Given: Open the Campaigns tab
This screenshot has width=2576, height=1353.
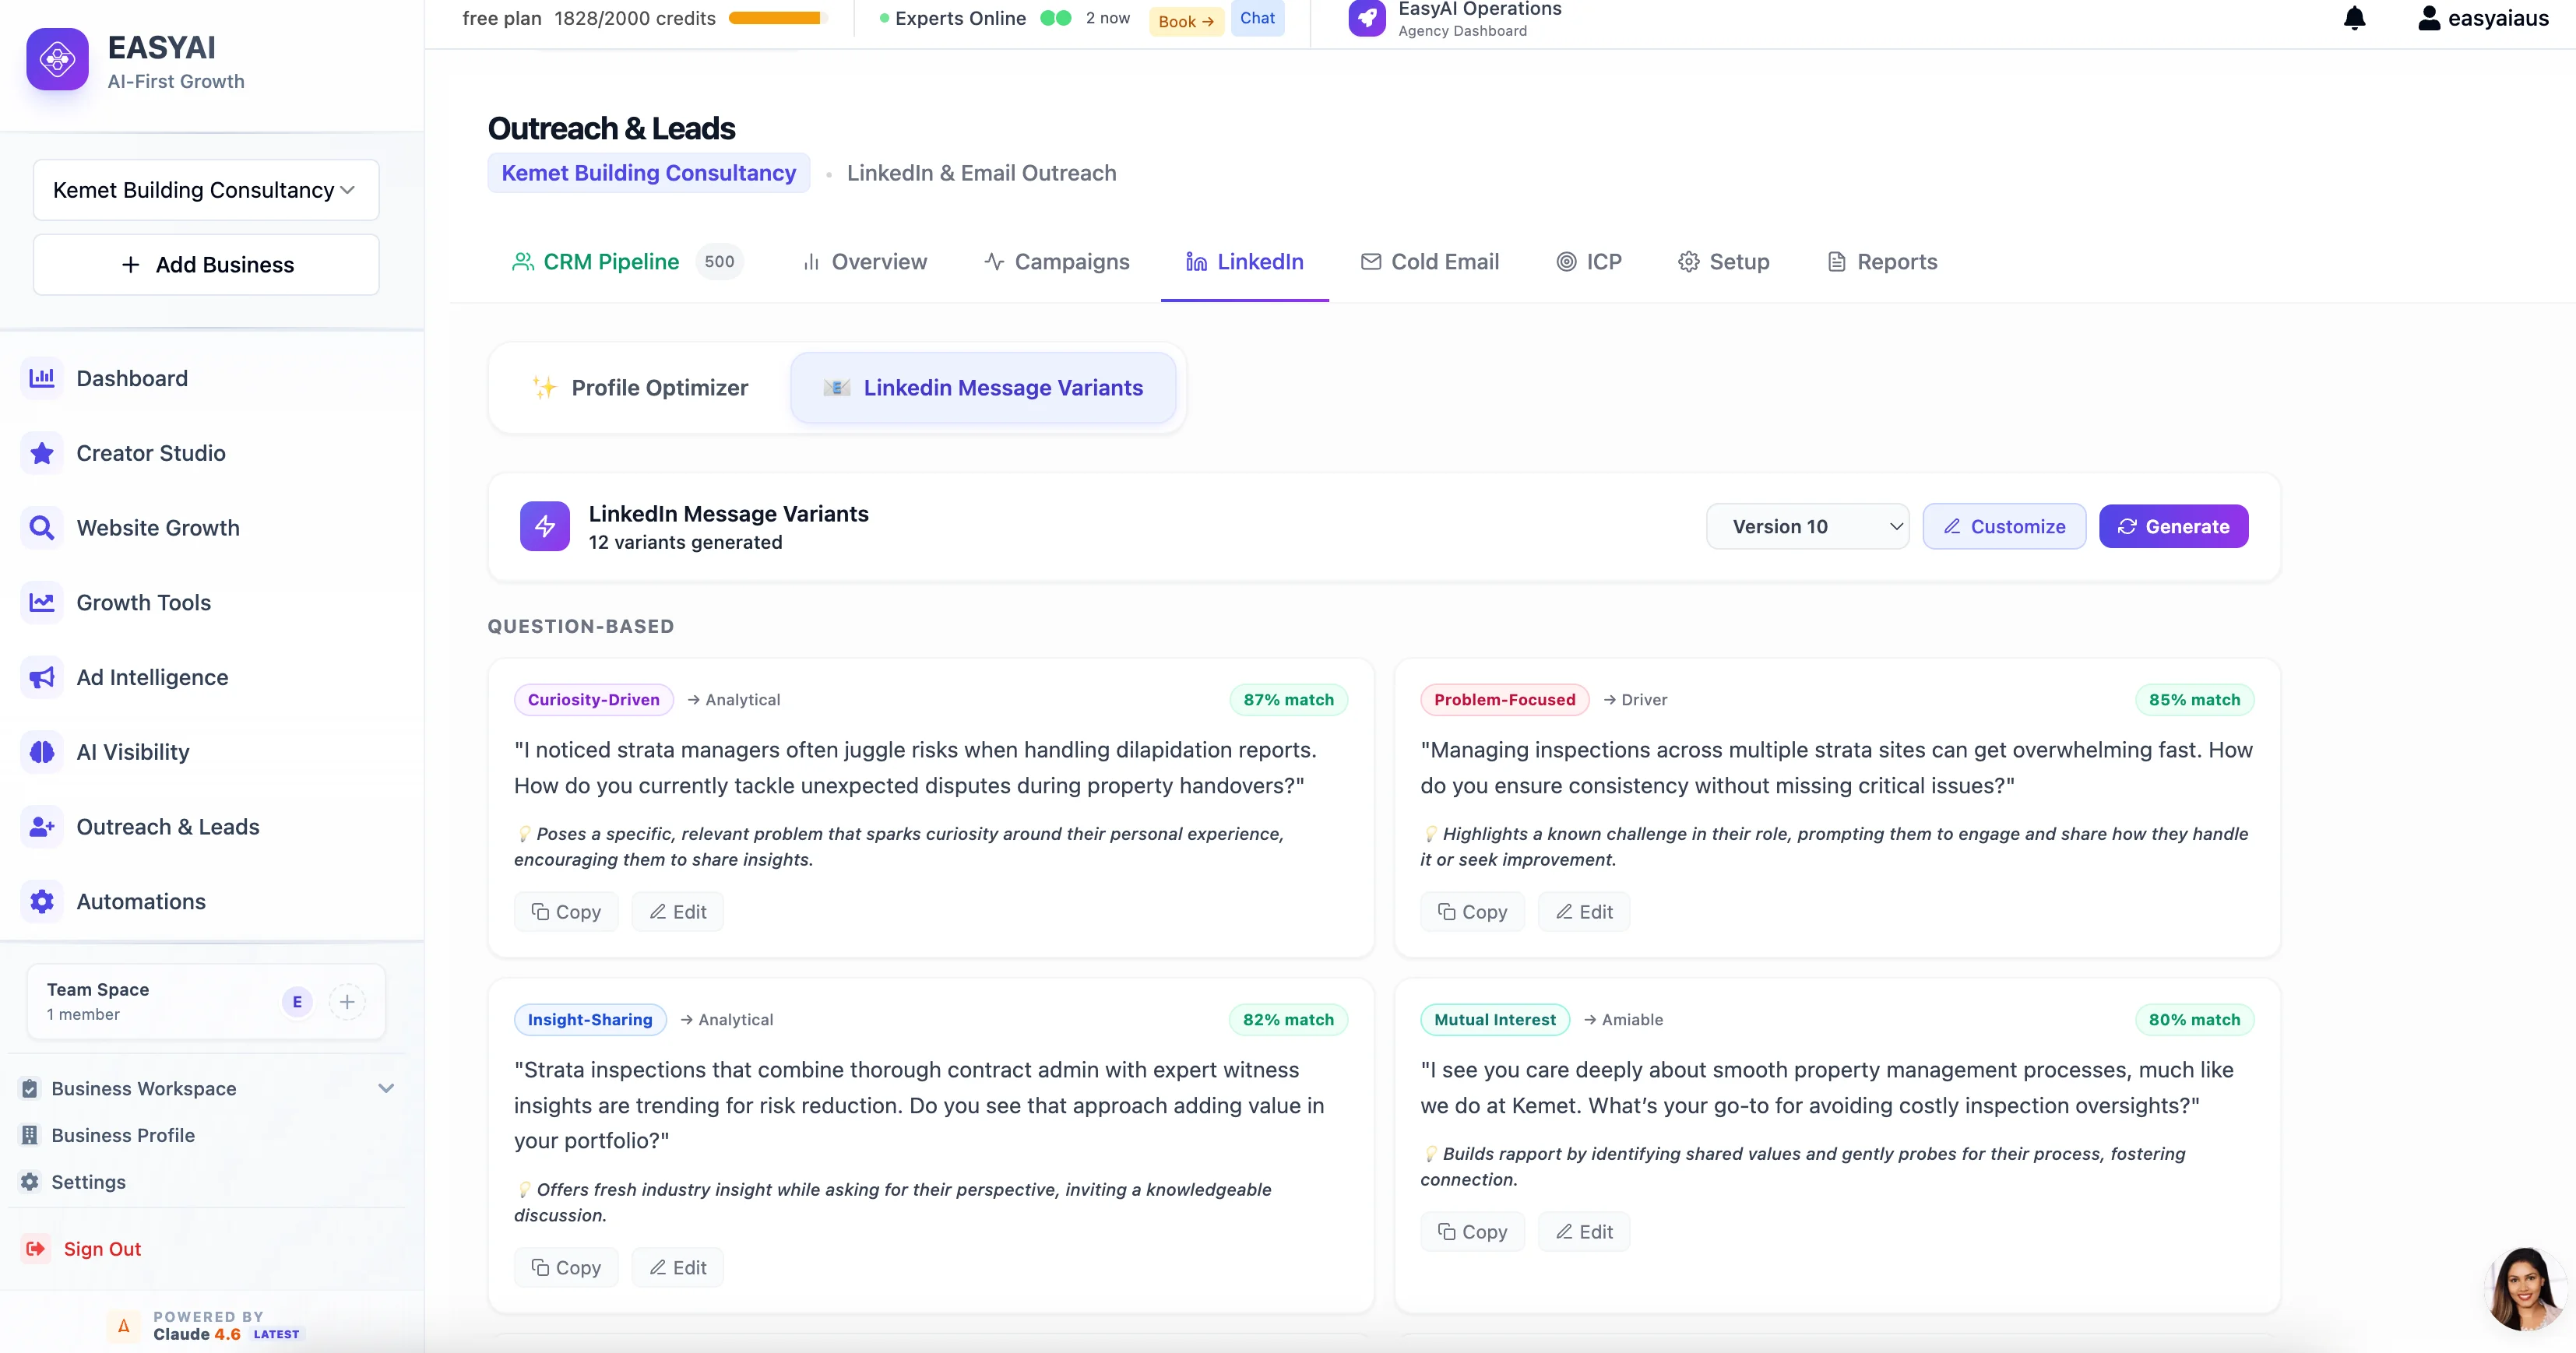Looking at the screenshot, I should [1056, 261].
